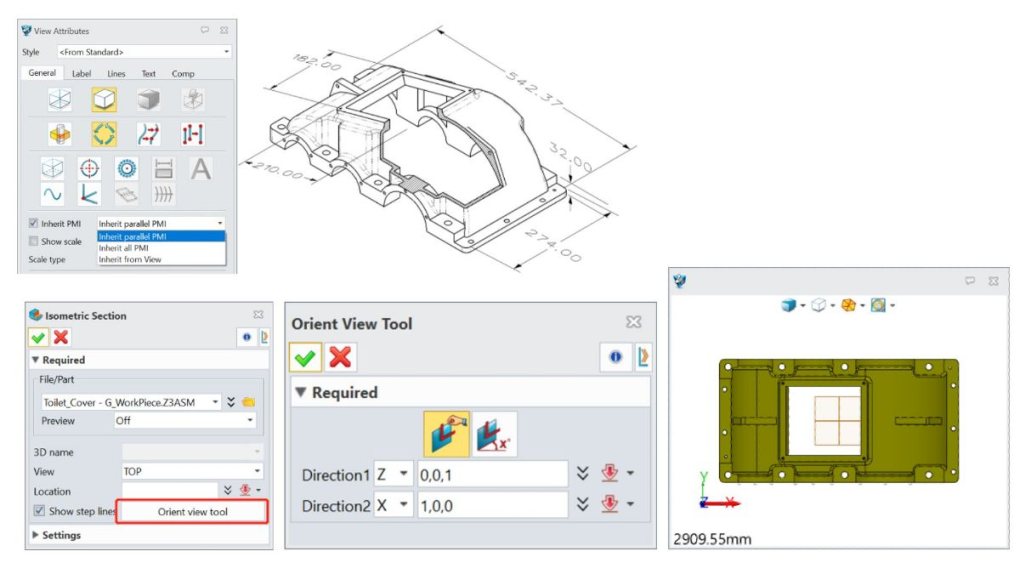Collapse the Required section in Isometric Section
Image resolution: width=1020 pixels, height=574 pixels.
coord(35,360)
